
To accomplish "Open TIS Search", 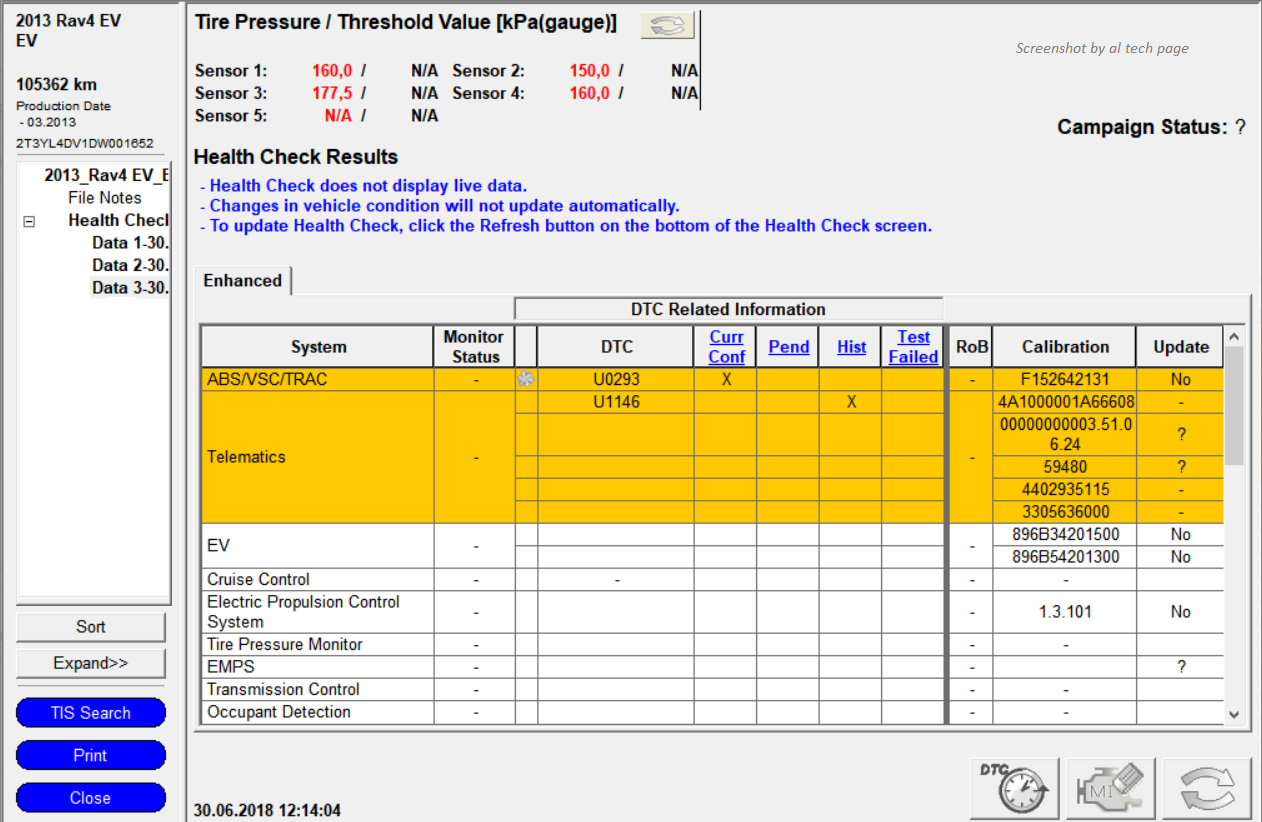I will coord(91,713).
